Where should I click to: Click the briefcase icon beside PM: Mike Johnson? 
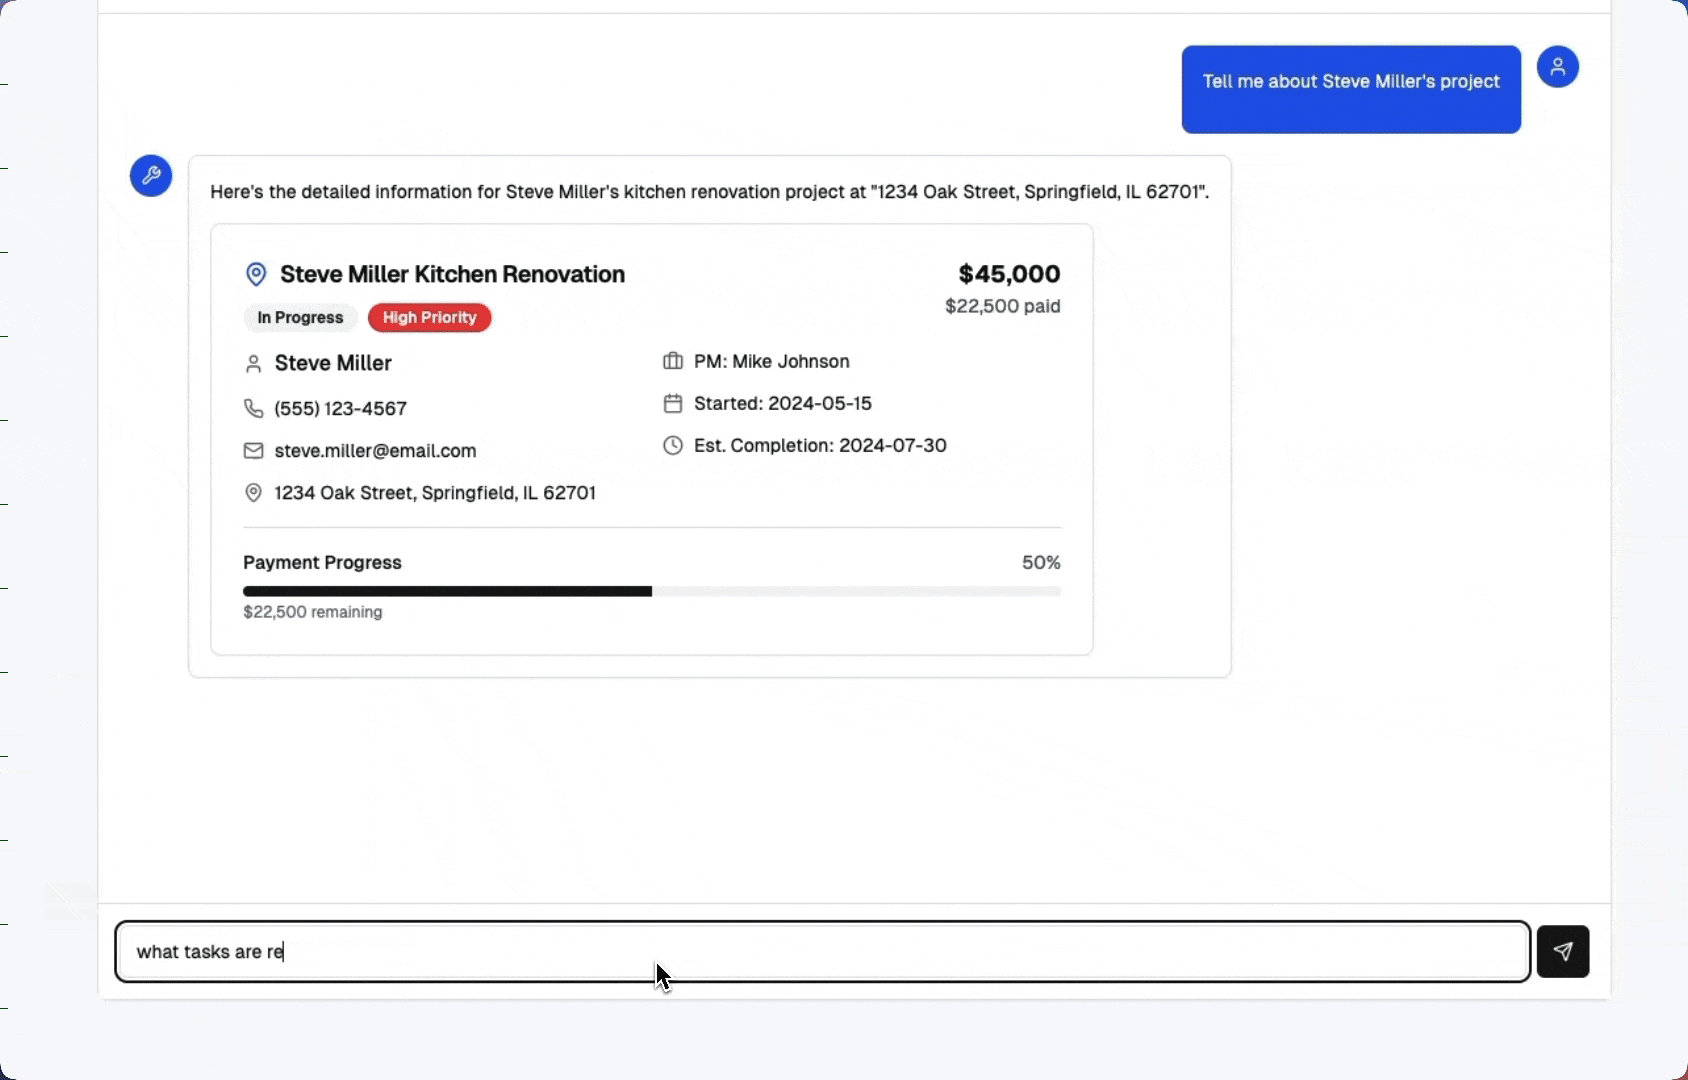coord(673,361)
